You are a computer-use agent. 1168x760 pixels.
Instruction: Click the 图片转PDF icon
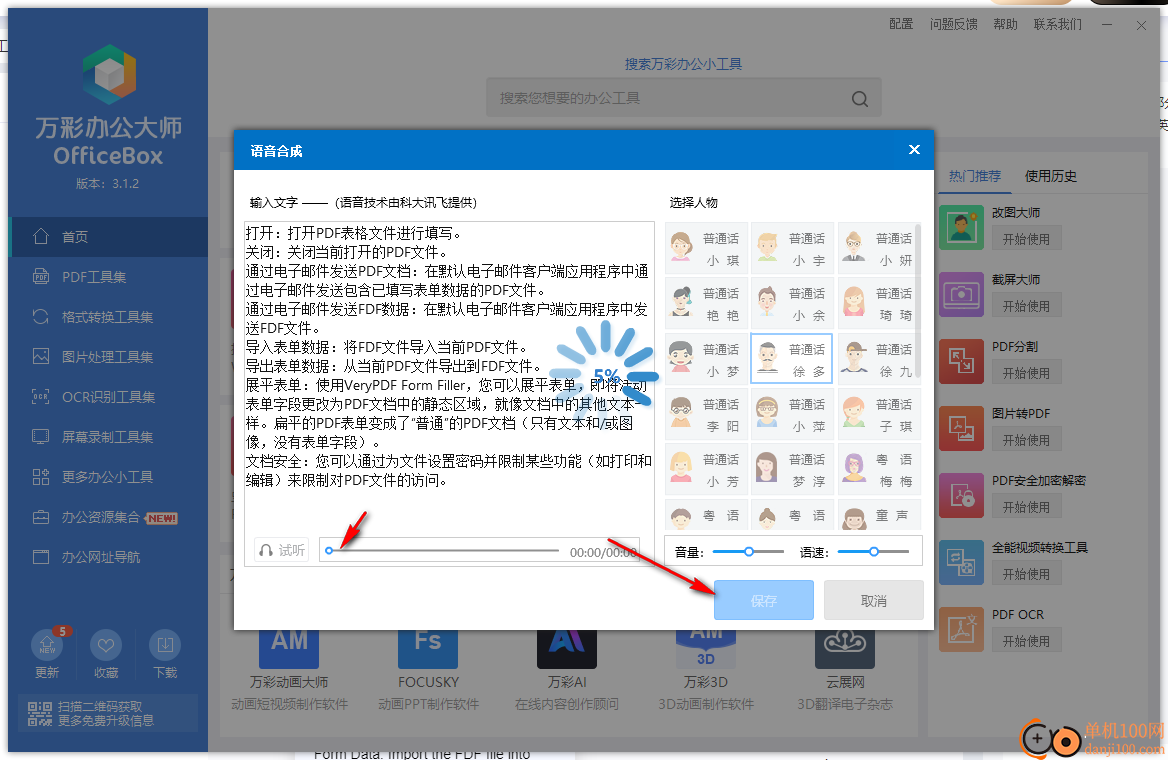(961, 428)
